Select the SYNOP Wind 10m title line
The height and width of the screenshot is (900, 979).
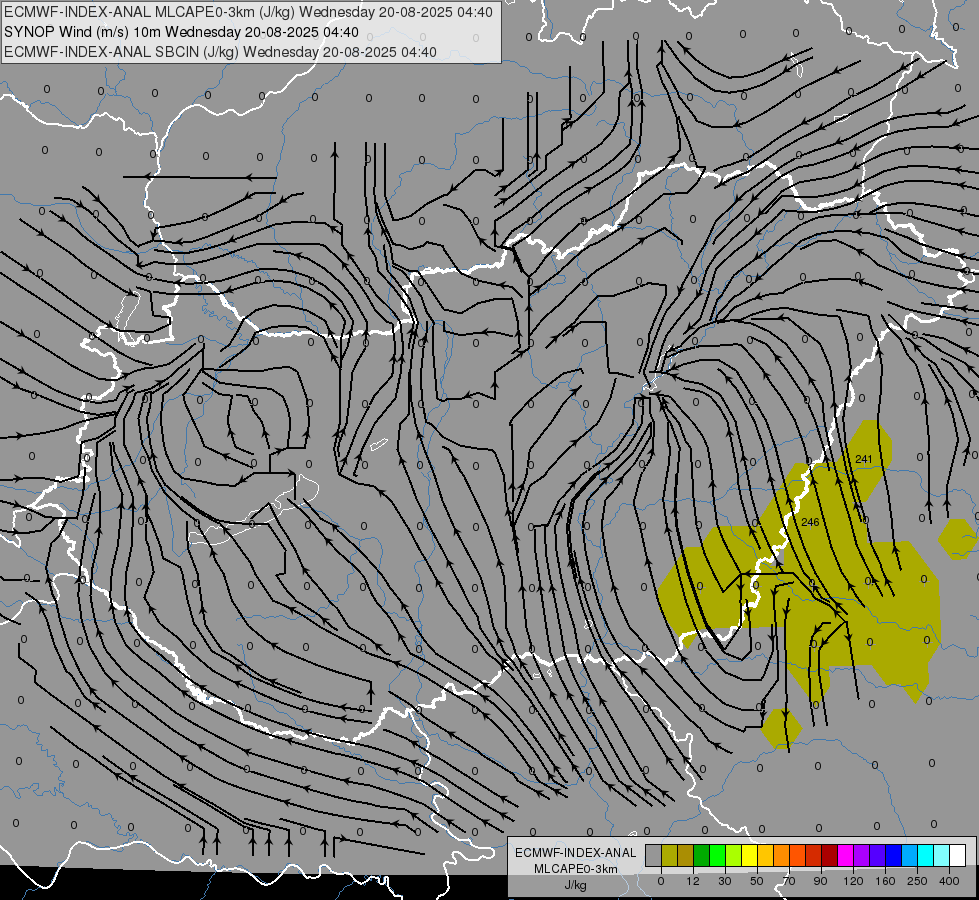point(181,32)
